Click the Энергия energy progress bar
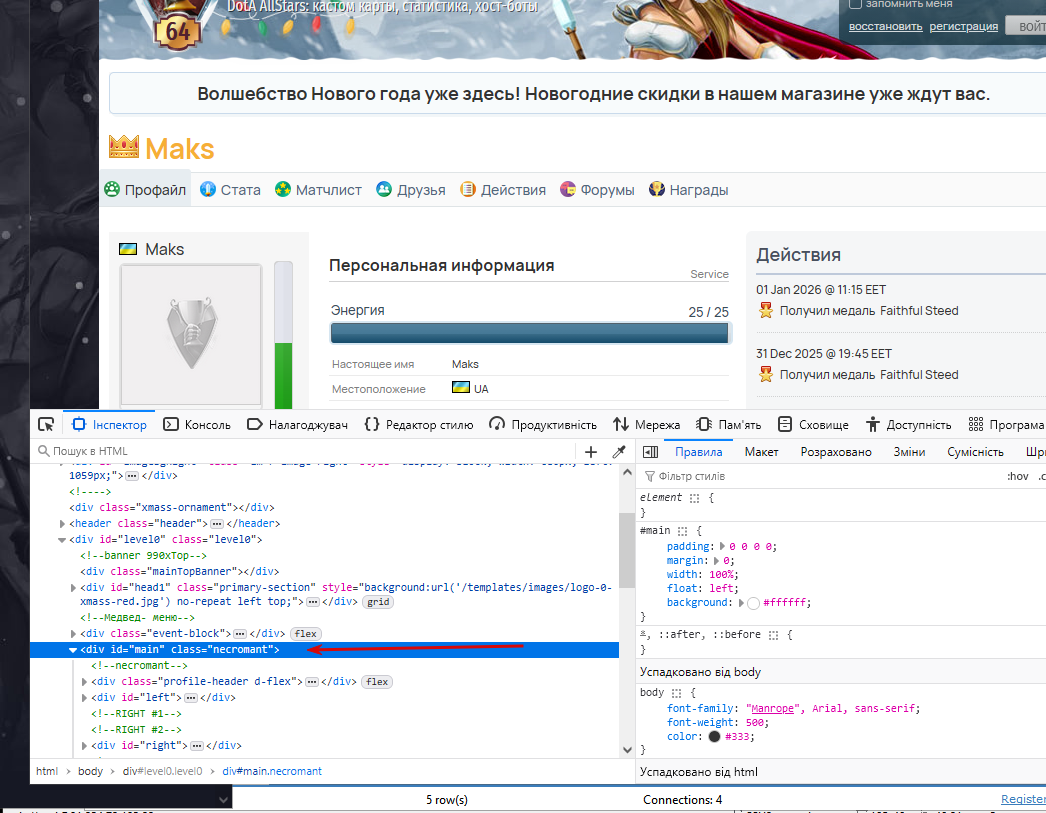The height and width of the screenshot is (813, 1046). (530, 333)
